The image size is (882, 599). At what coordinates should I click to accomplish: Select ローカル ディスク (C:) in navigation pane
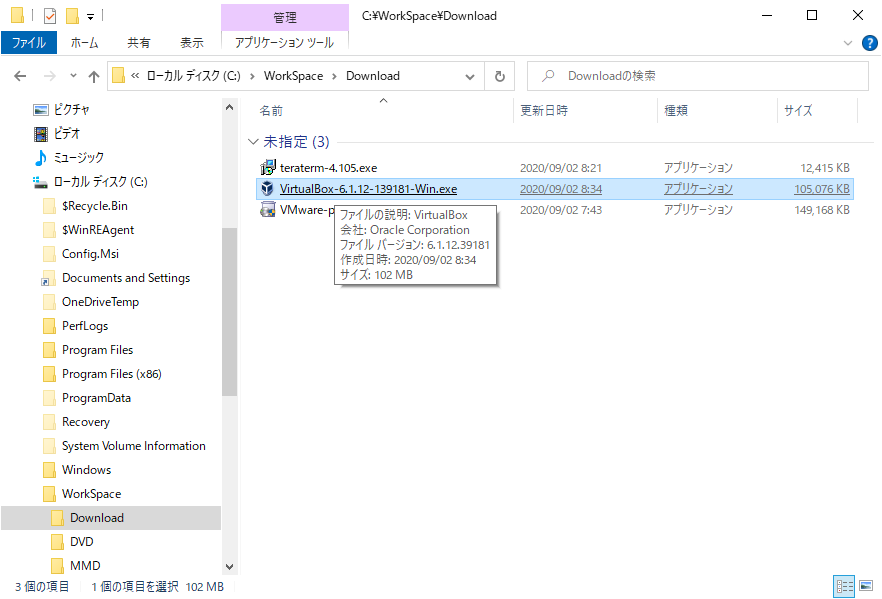pyautogui.click(x=101, y=182)
